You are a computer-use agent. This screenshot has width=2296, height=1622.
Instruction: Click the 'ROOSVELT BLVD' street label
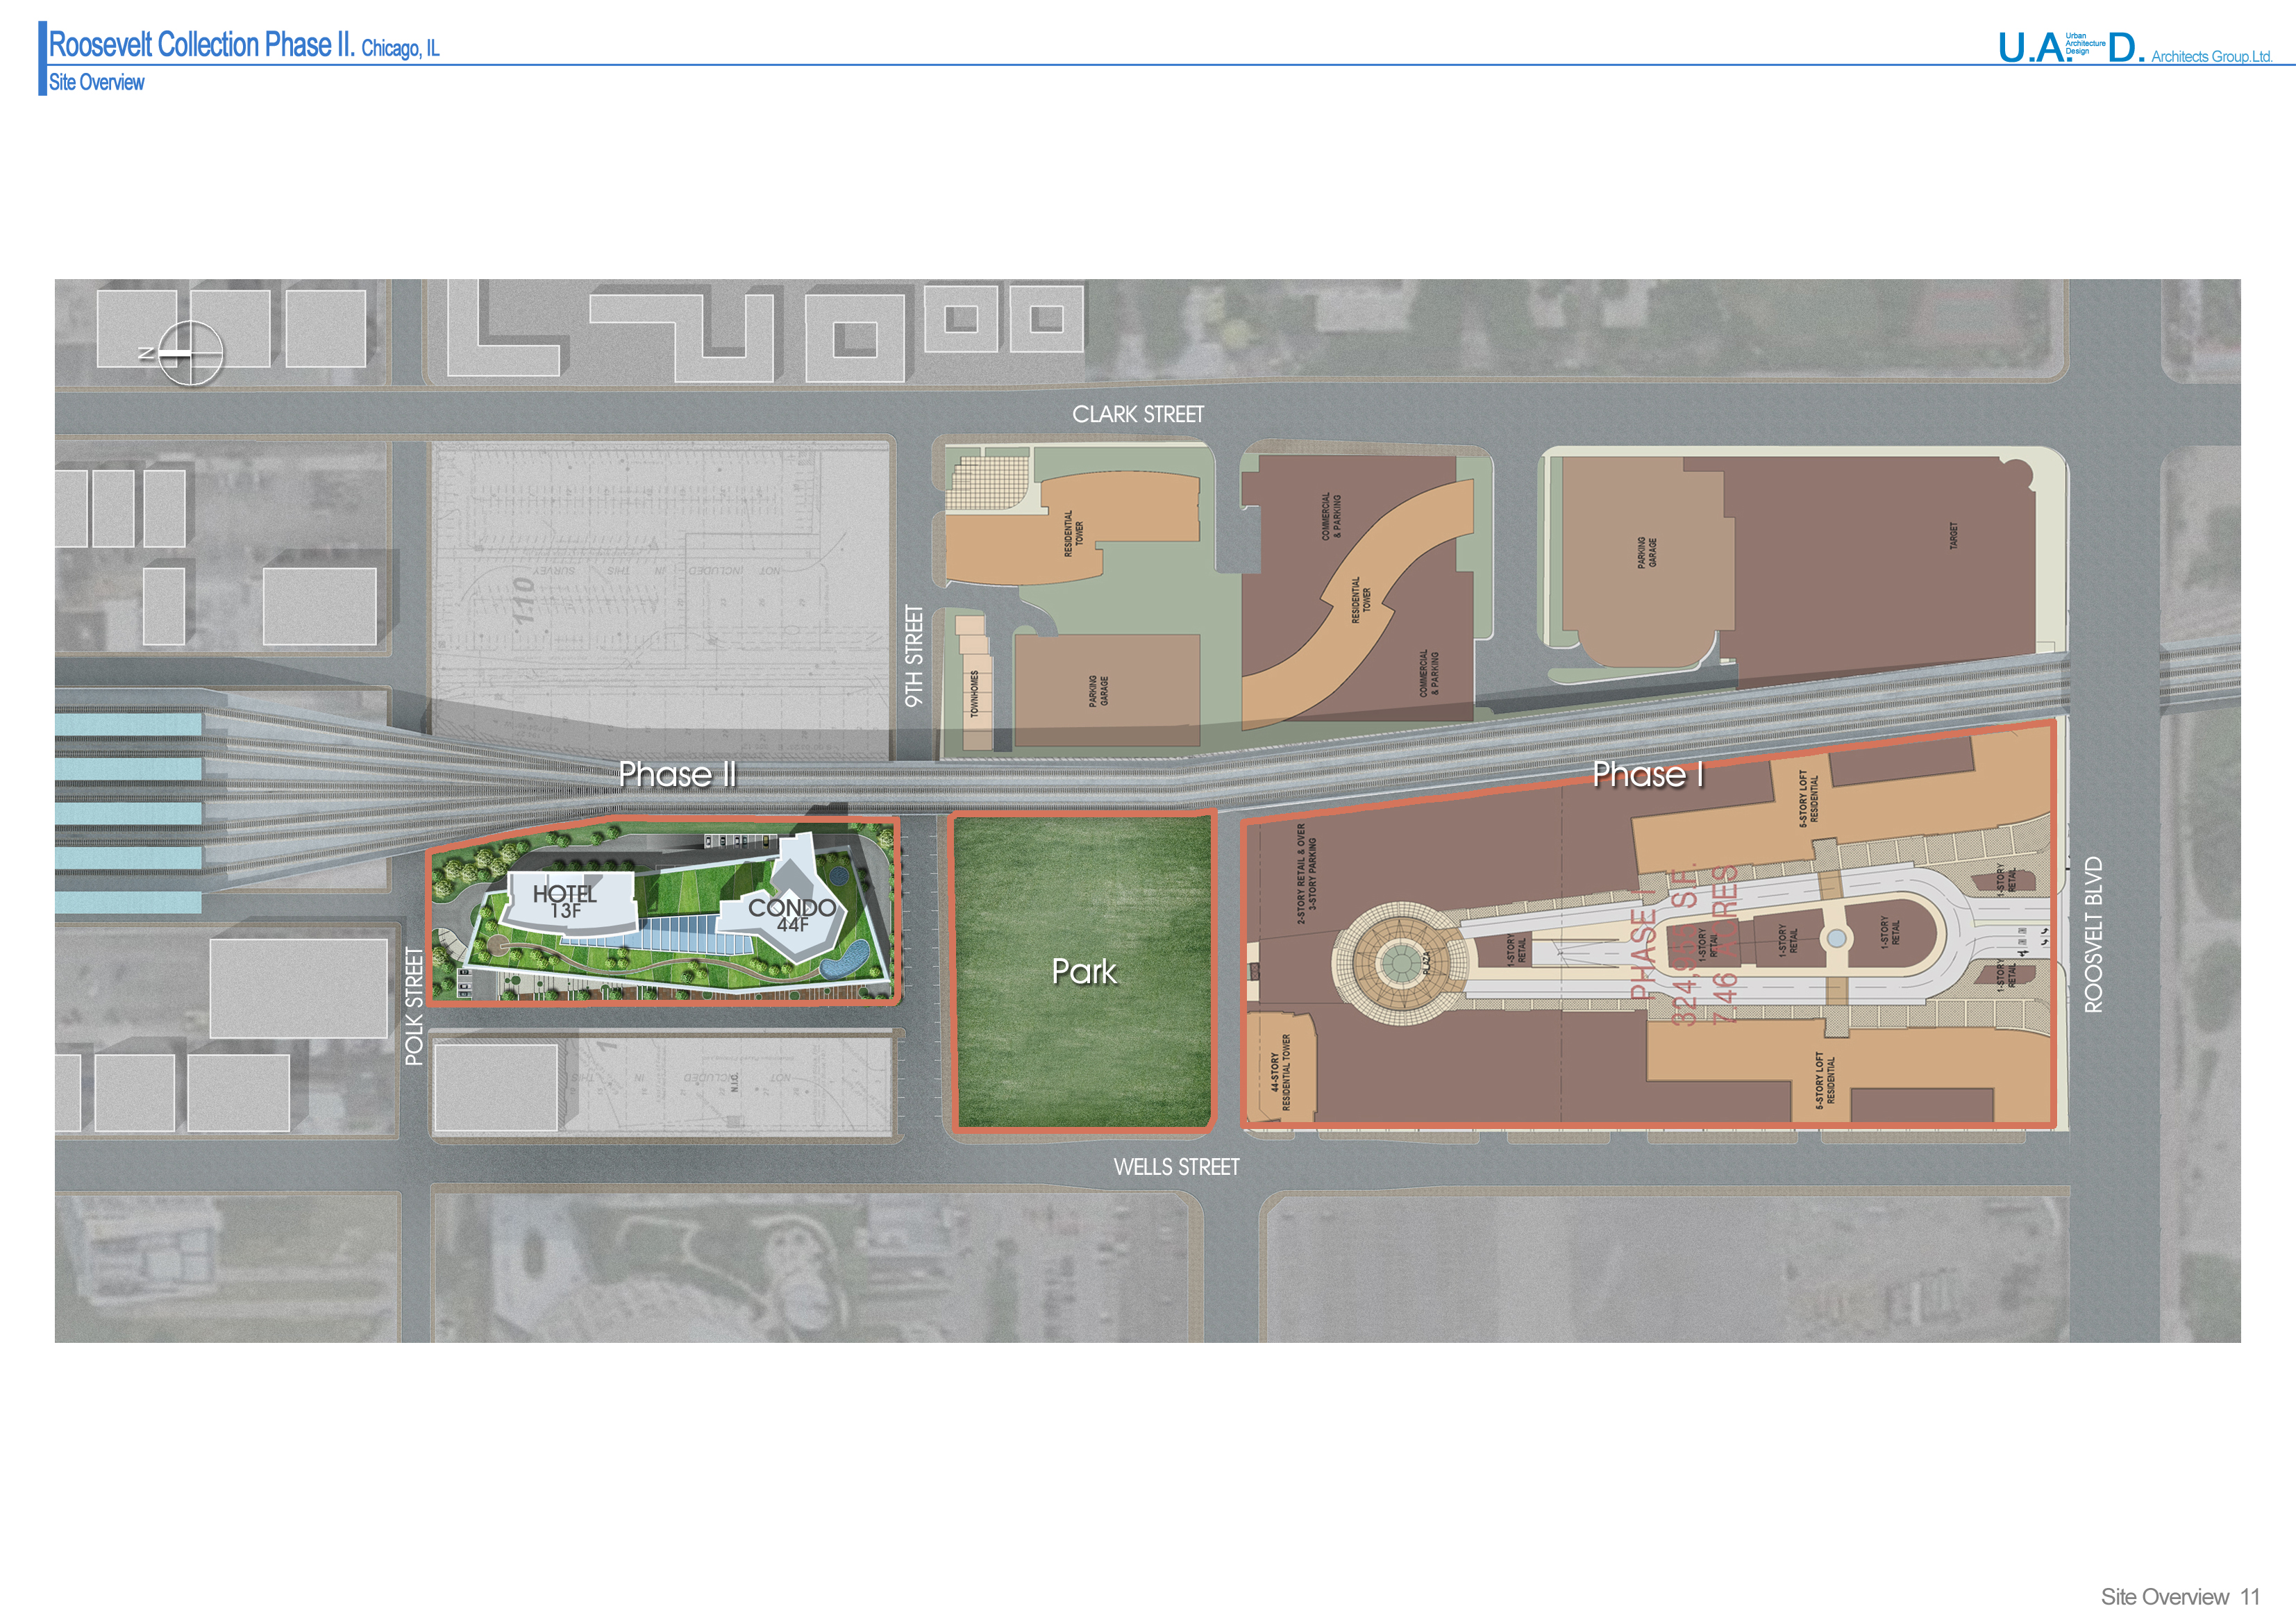coord(2093,935)
